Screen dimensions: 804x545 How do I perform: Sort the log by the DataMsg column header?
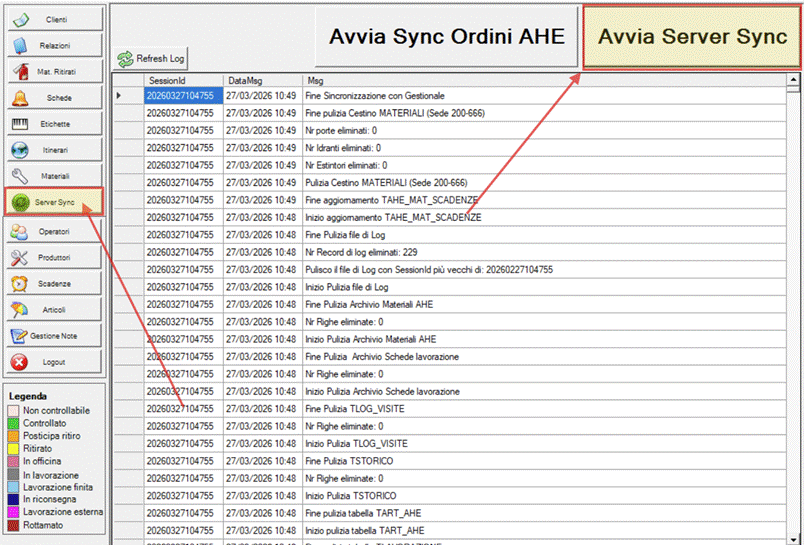click(262, 79)
